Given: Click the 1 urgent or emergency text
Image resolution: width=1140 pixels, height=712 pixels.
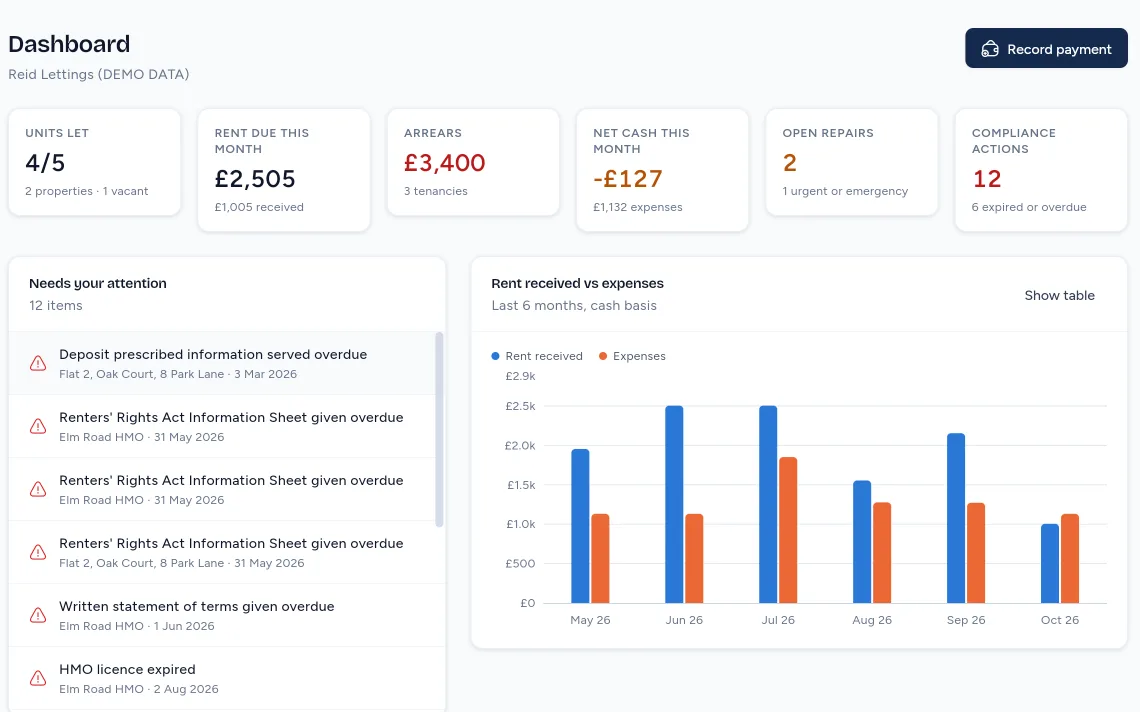Looking at the screenshot, I should (x=845, y=191).
